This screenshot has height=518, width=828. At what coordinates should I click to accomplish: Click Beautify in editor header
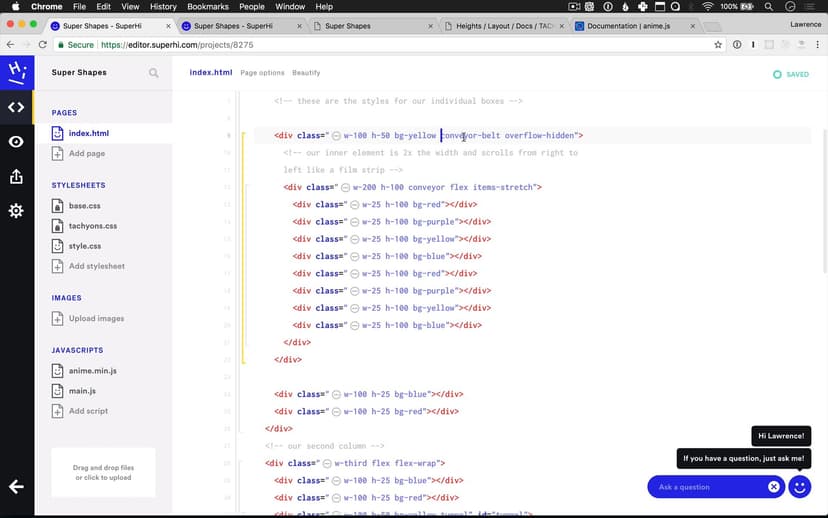(306, 73)
